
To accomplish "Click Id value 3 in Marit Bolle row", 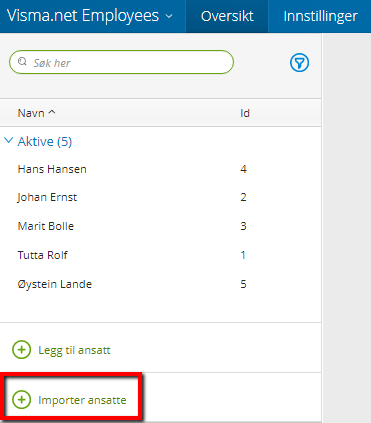I will point(243,226).
